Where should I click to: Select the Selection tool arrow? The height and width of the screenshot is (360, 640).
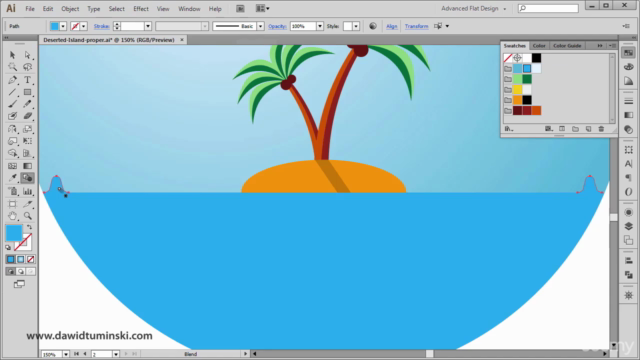12,55
